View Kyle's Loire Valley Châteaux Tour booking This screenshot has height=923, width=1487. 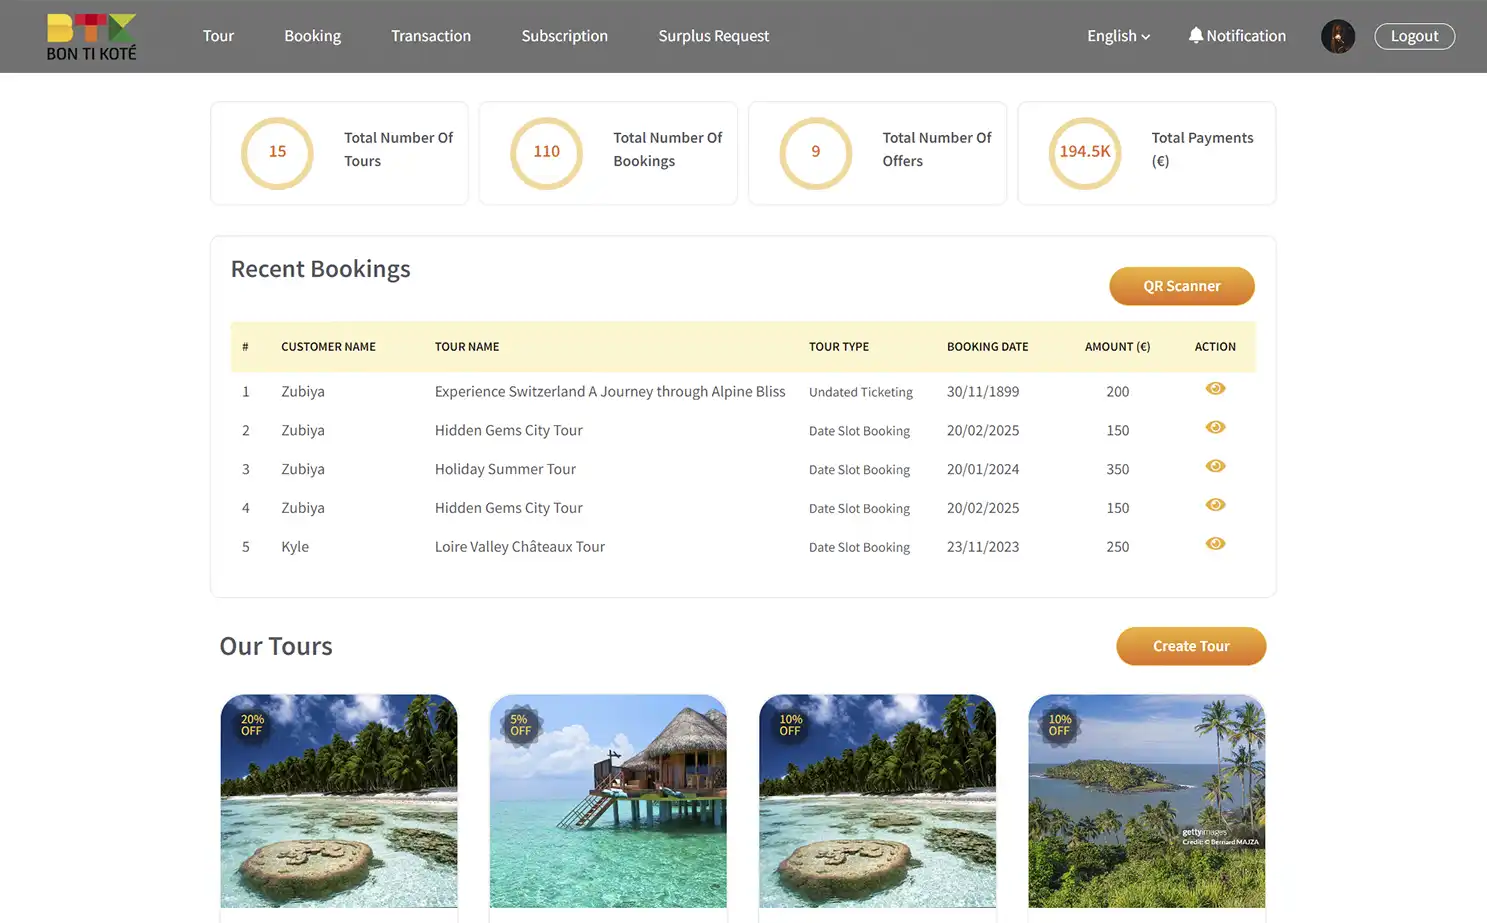click(x=1215, y=543)
